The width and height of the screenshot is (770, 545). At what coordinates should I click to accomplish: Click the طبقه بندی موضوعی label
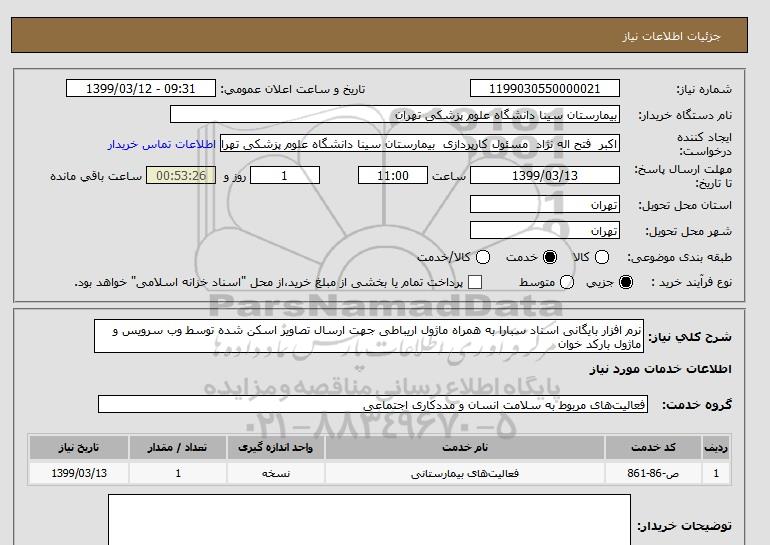pyautogui.click(x=680, y=257)
